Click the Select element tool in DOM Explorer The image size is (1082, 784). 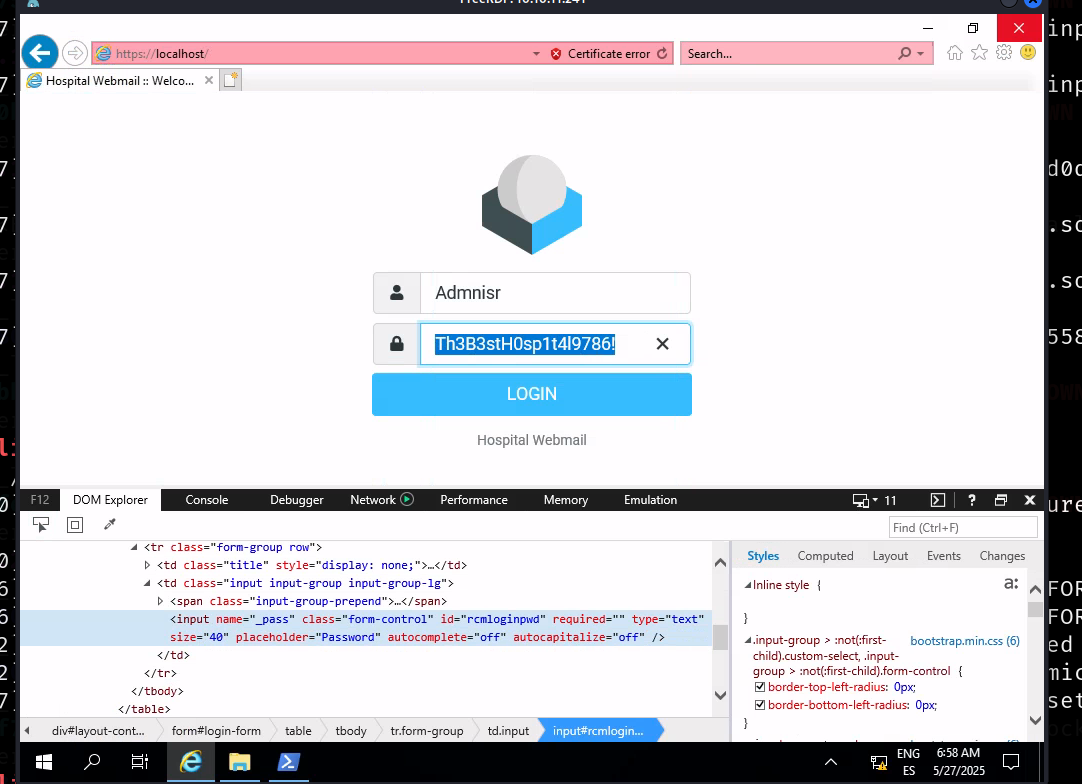tap(41, 525)
